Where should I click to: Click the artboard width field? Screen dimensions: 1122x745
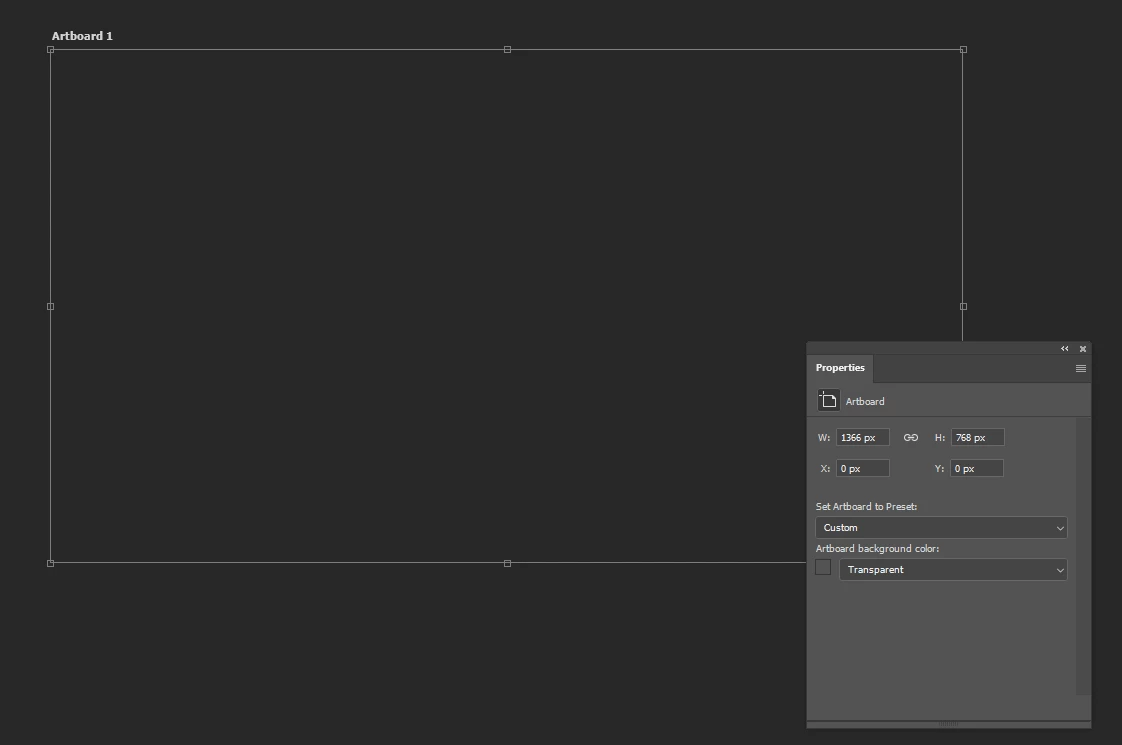(862, 437)
